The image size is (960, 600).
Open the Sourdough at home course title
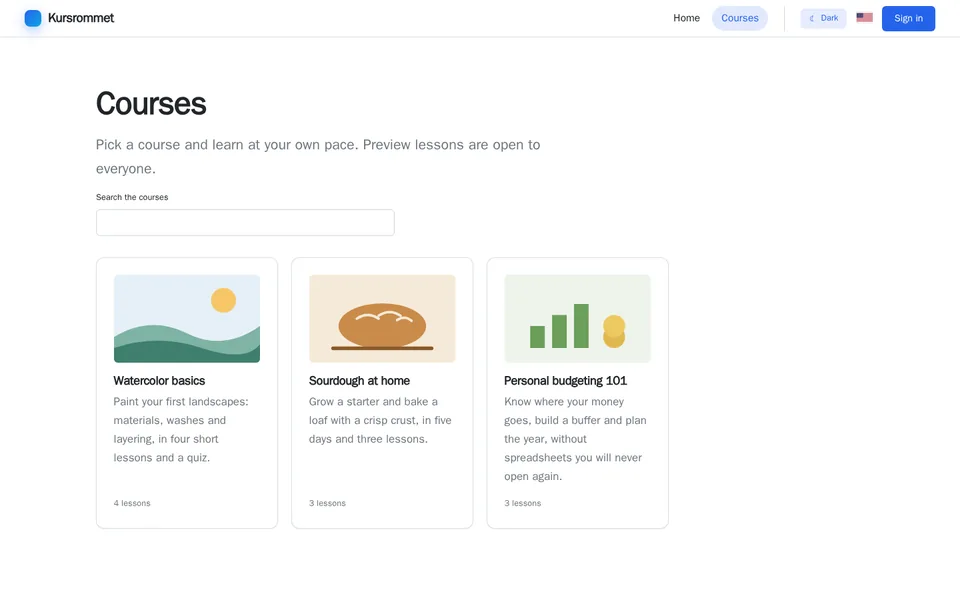pyautogui.click(x=359, y=381)
